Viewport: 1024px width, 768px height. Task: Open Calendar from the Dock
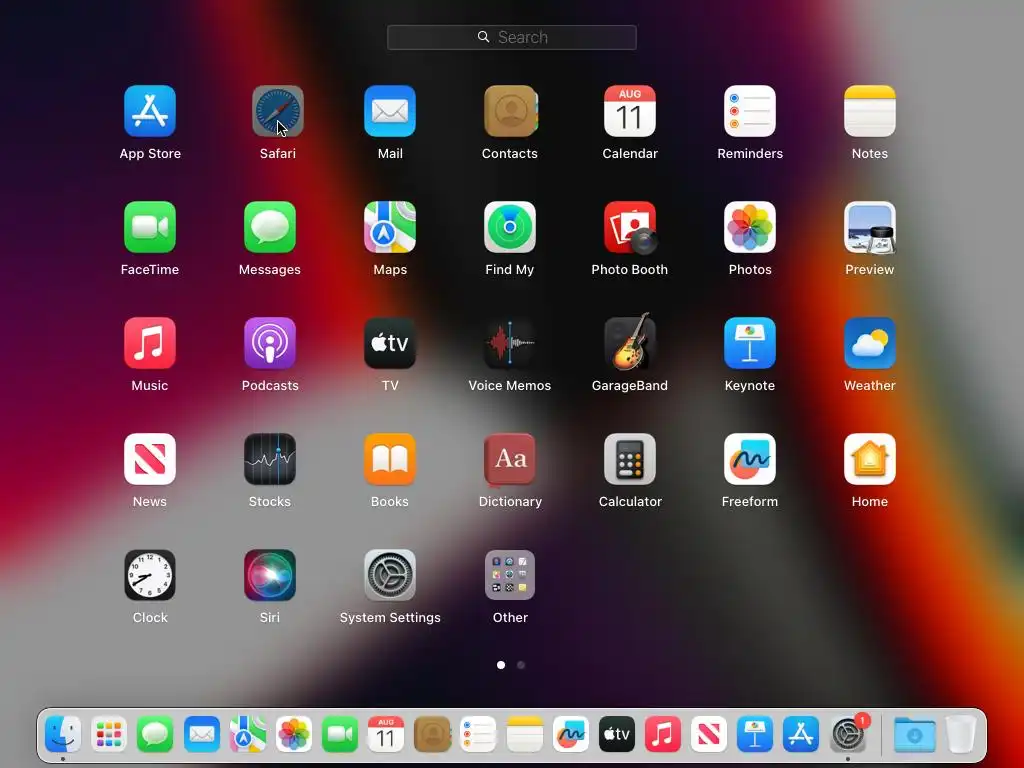pos(386,735)
